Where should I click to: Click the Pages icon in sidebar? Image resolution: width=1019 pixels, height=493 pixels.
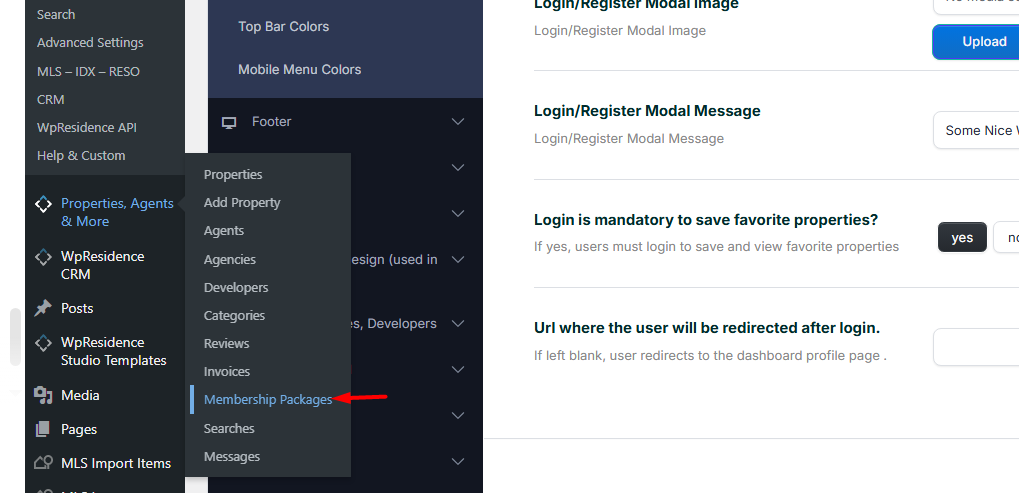click(43, 429)
